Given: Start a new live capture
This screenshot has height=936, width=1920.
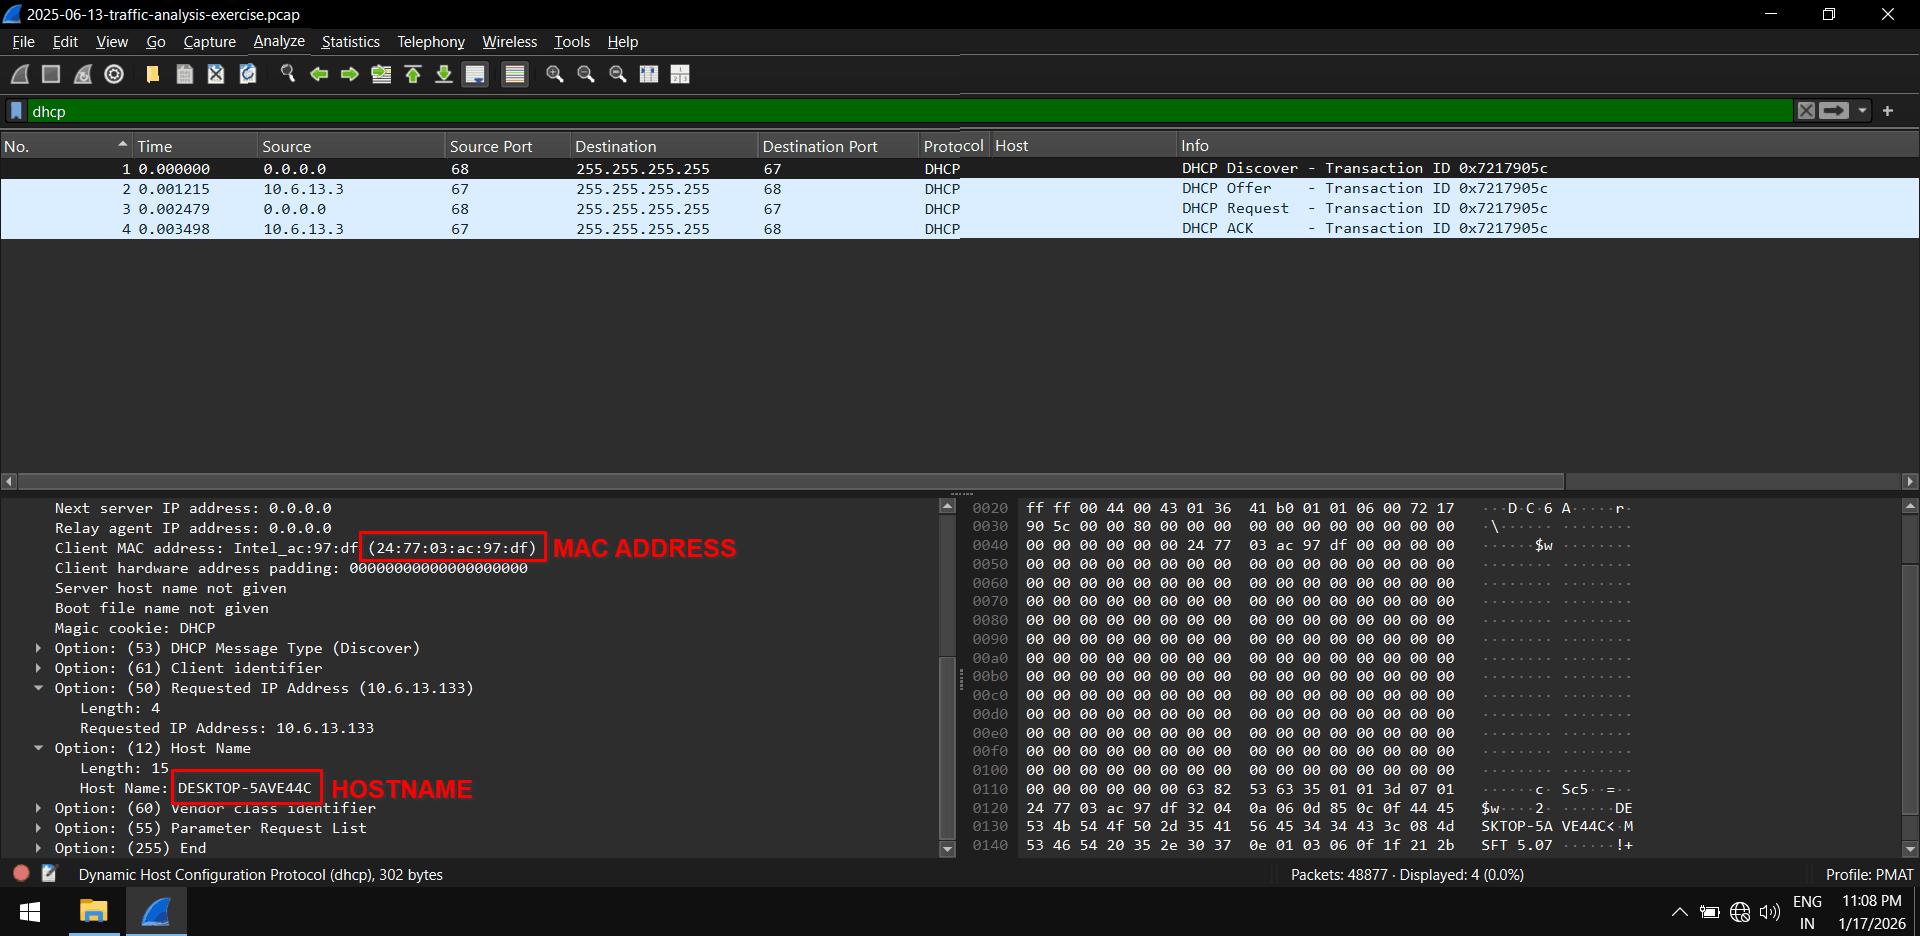Looking at the screenshot, I should tap(19, 74).
